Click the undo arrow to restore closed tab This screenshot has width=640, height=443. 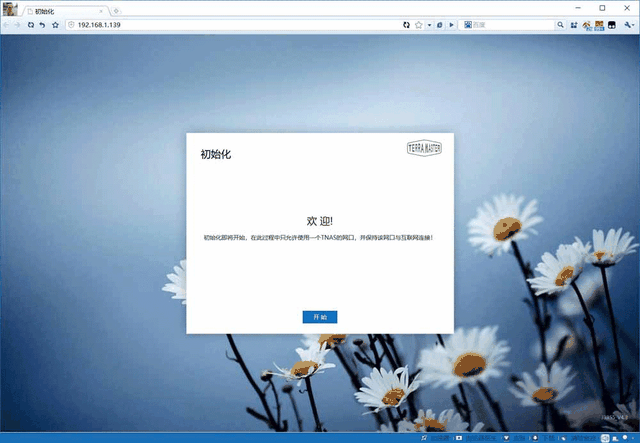pyautogui.click(x=42, y=25)
